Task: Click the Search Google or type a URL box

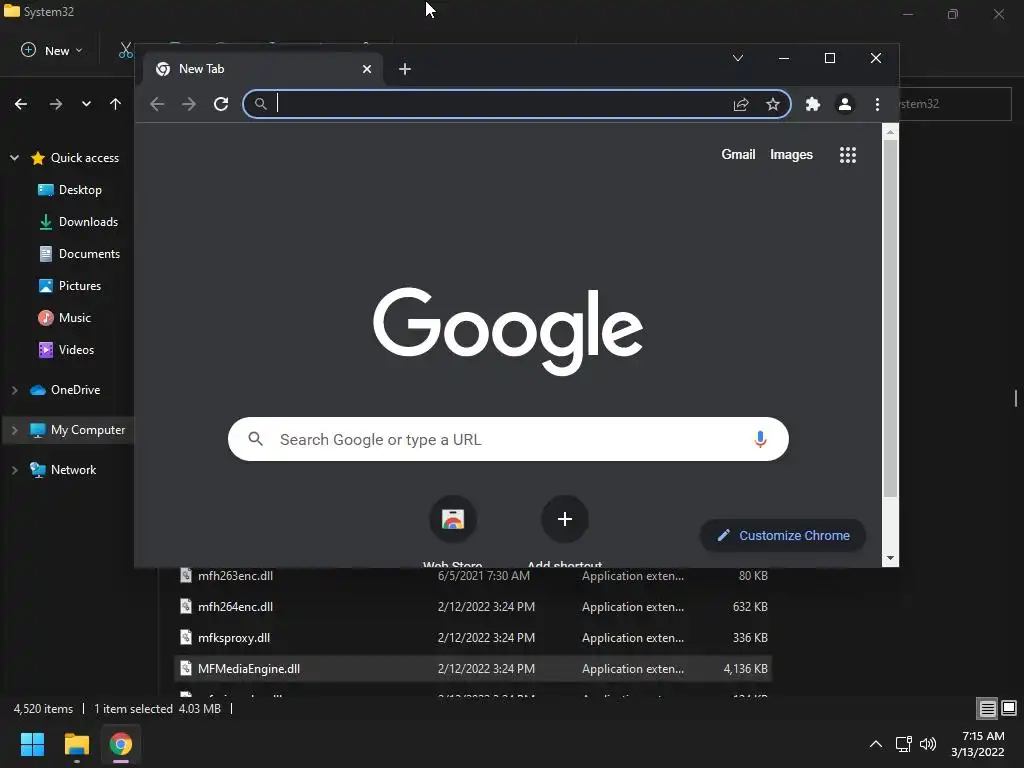Action: 508,439
